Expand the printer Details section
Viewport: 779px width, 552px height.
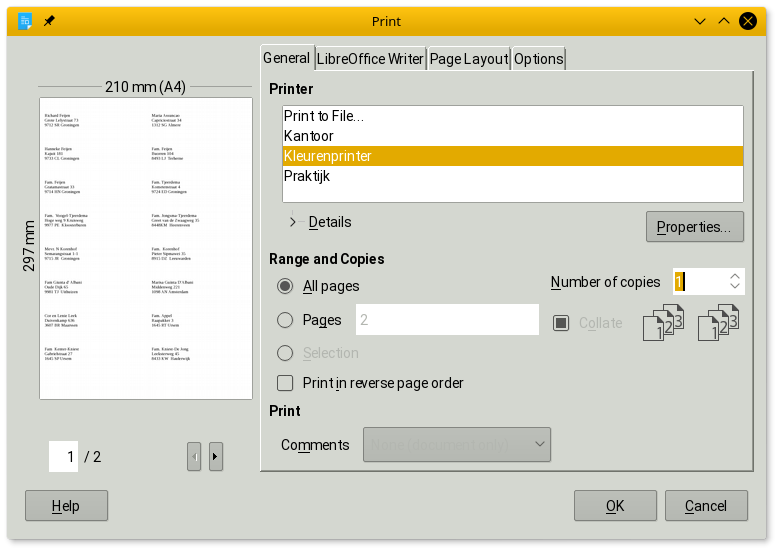[x=294, y=222]
